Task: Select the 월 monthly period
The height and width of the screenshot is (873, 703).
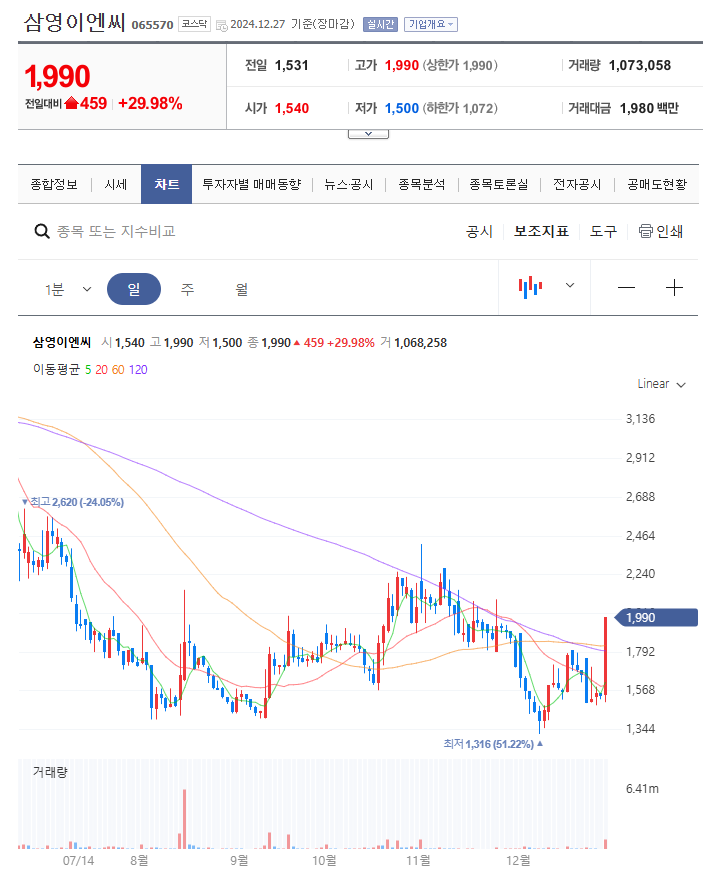Action: coord(241,289)
